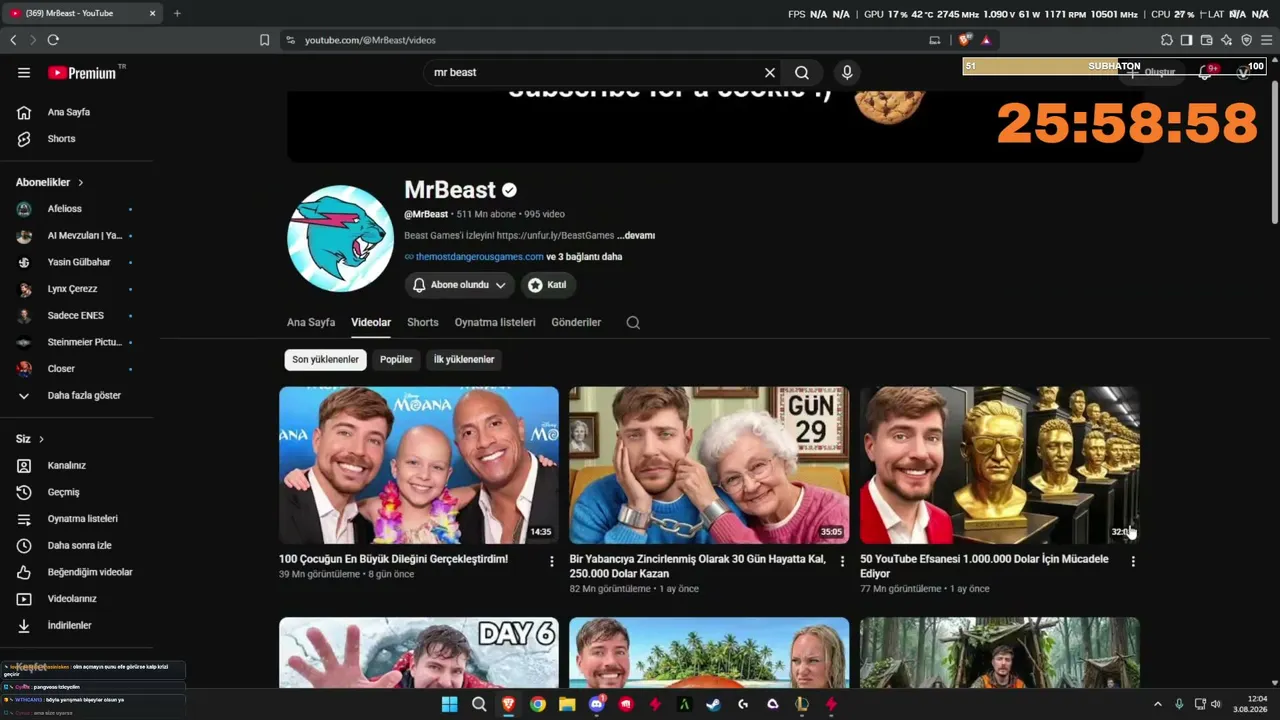Go to YouTube Premium home logo
Image resolution: width=1280 pixels, height=720 pixels.
[84, 72]
